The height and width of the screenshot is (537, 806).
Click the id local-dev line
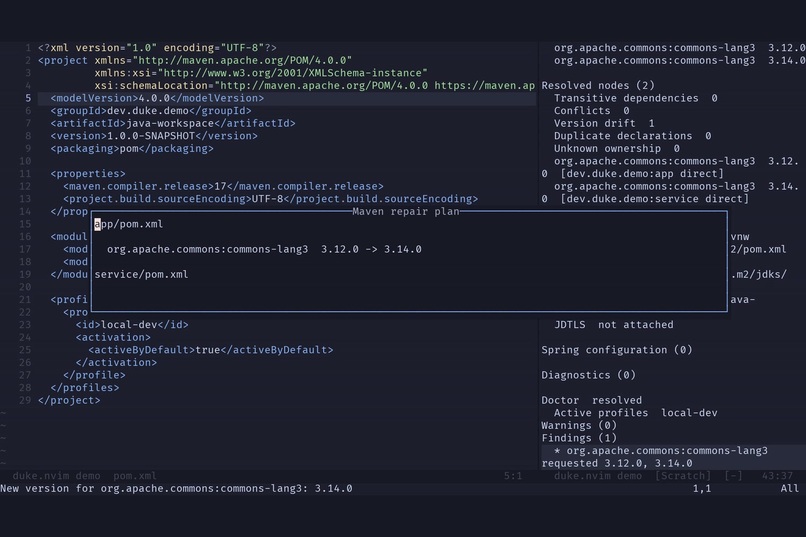[x=132, y=325]
